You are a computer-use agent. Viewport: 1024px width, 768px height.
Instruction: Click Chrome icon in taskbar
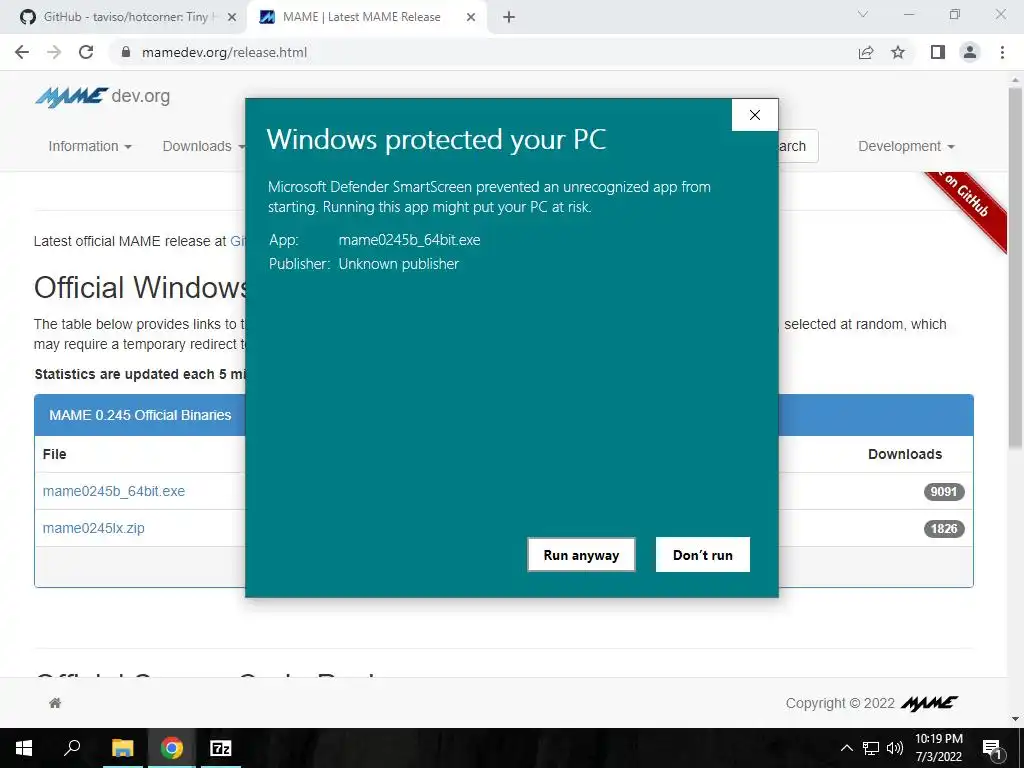(172, 748)
